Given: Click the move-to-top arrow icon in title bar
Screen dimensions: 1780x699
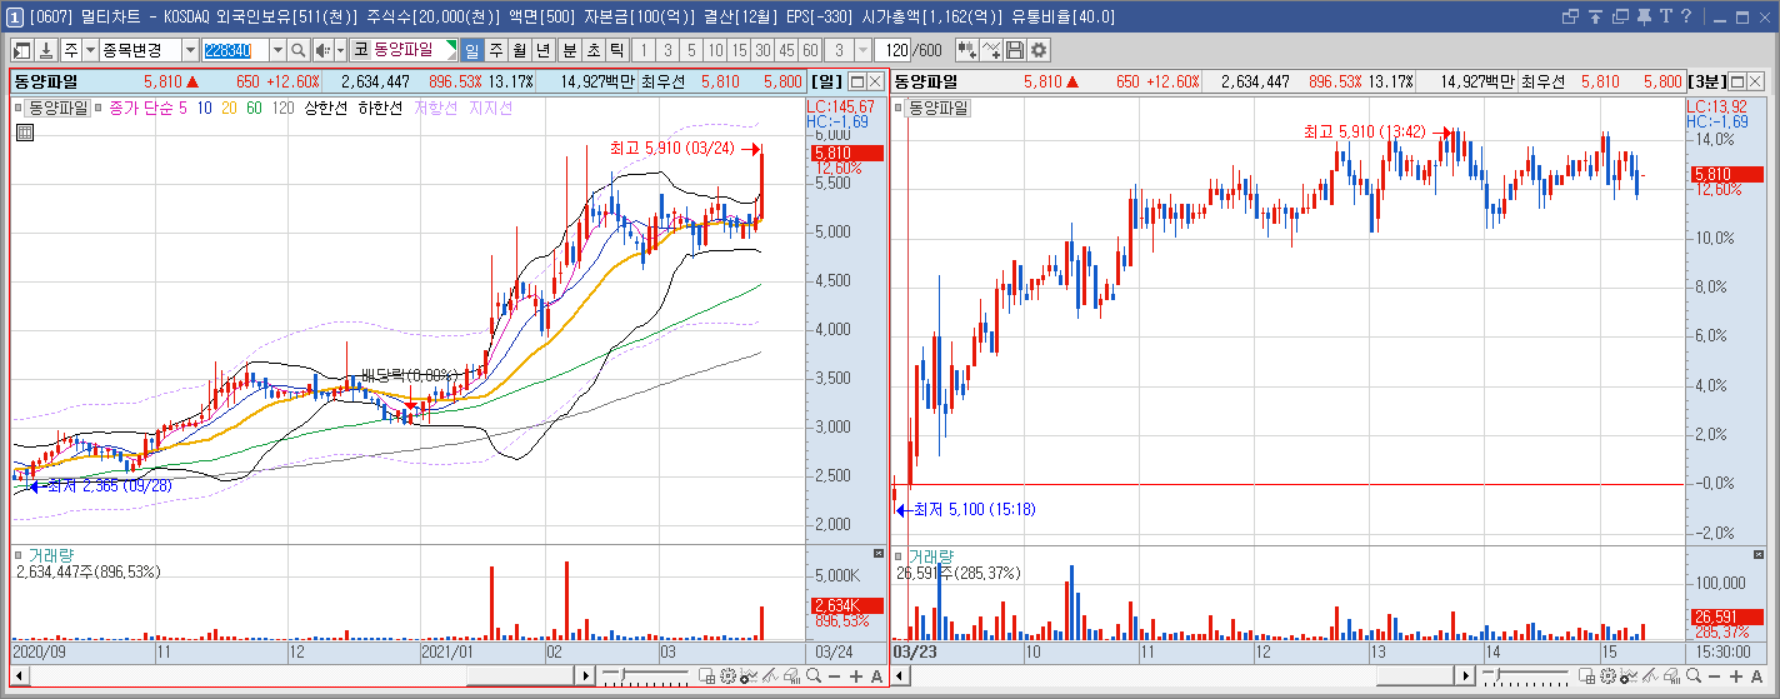Looking at the screenshot, I should [x=1595, y=16].
